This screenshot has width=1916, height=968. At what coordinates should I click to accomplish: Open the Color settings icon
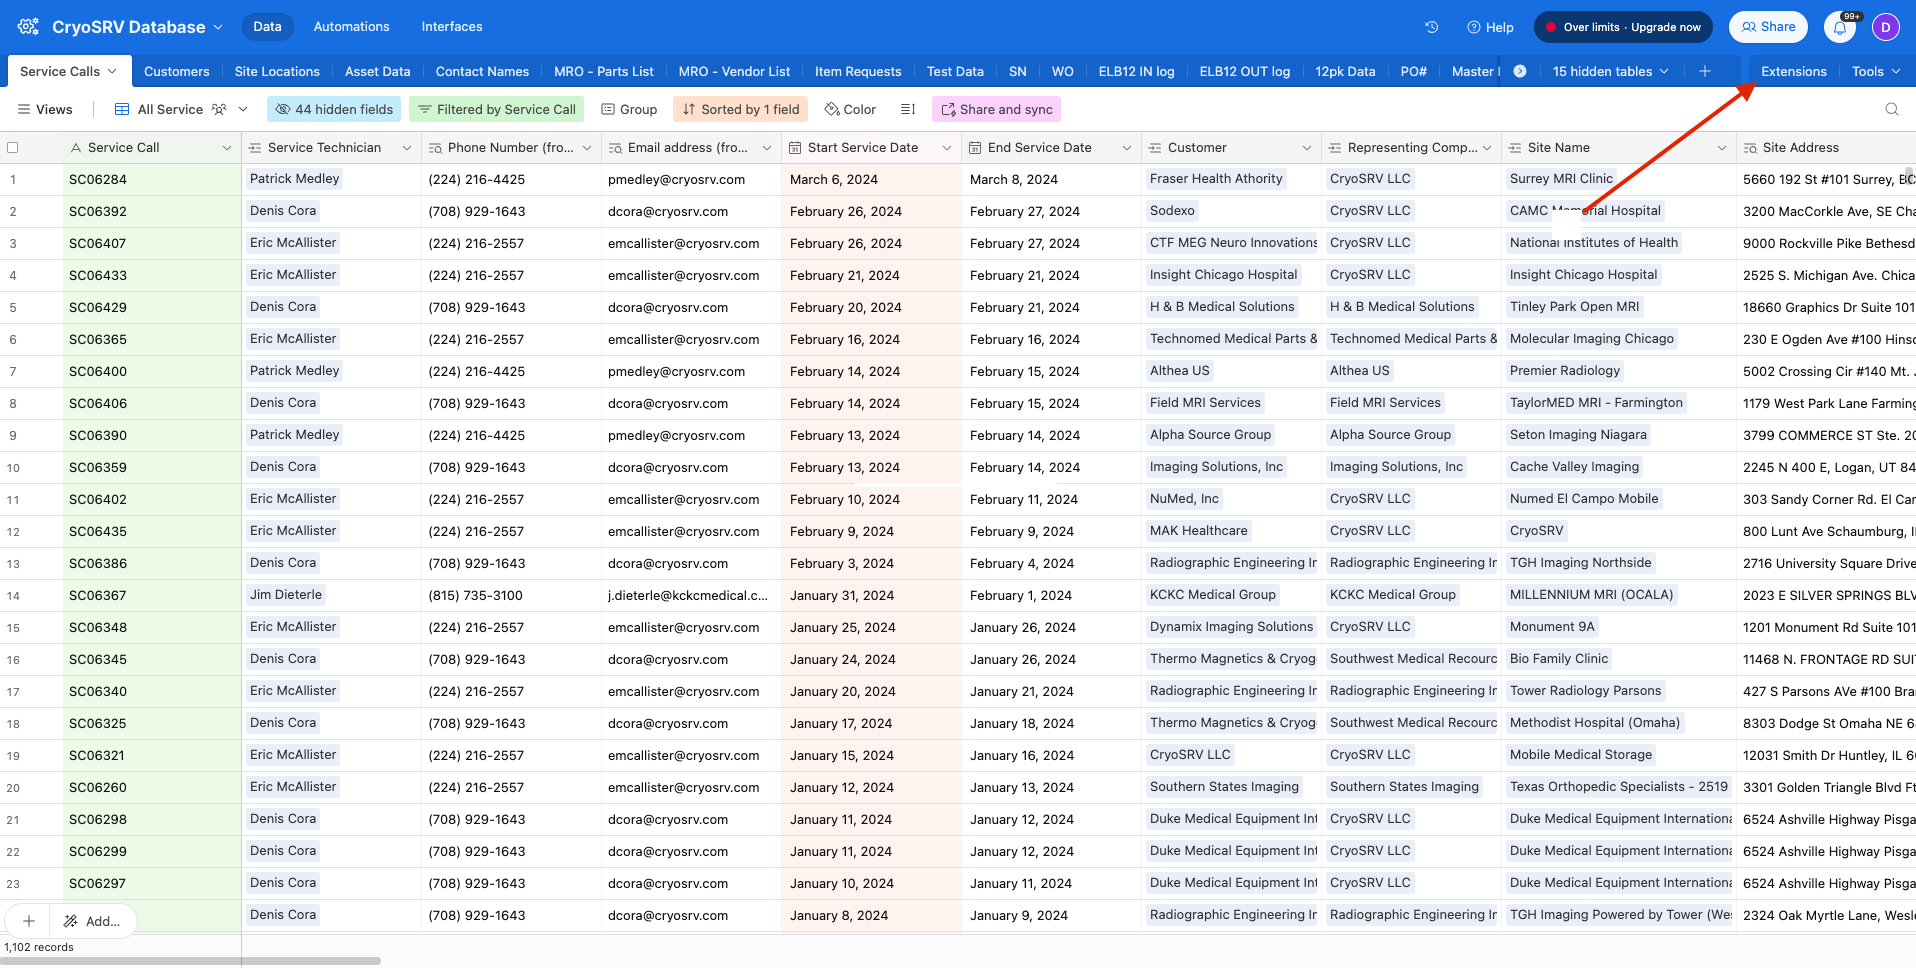click(x=831, y=108)
